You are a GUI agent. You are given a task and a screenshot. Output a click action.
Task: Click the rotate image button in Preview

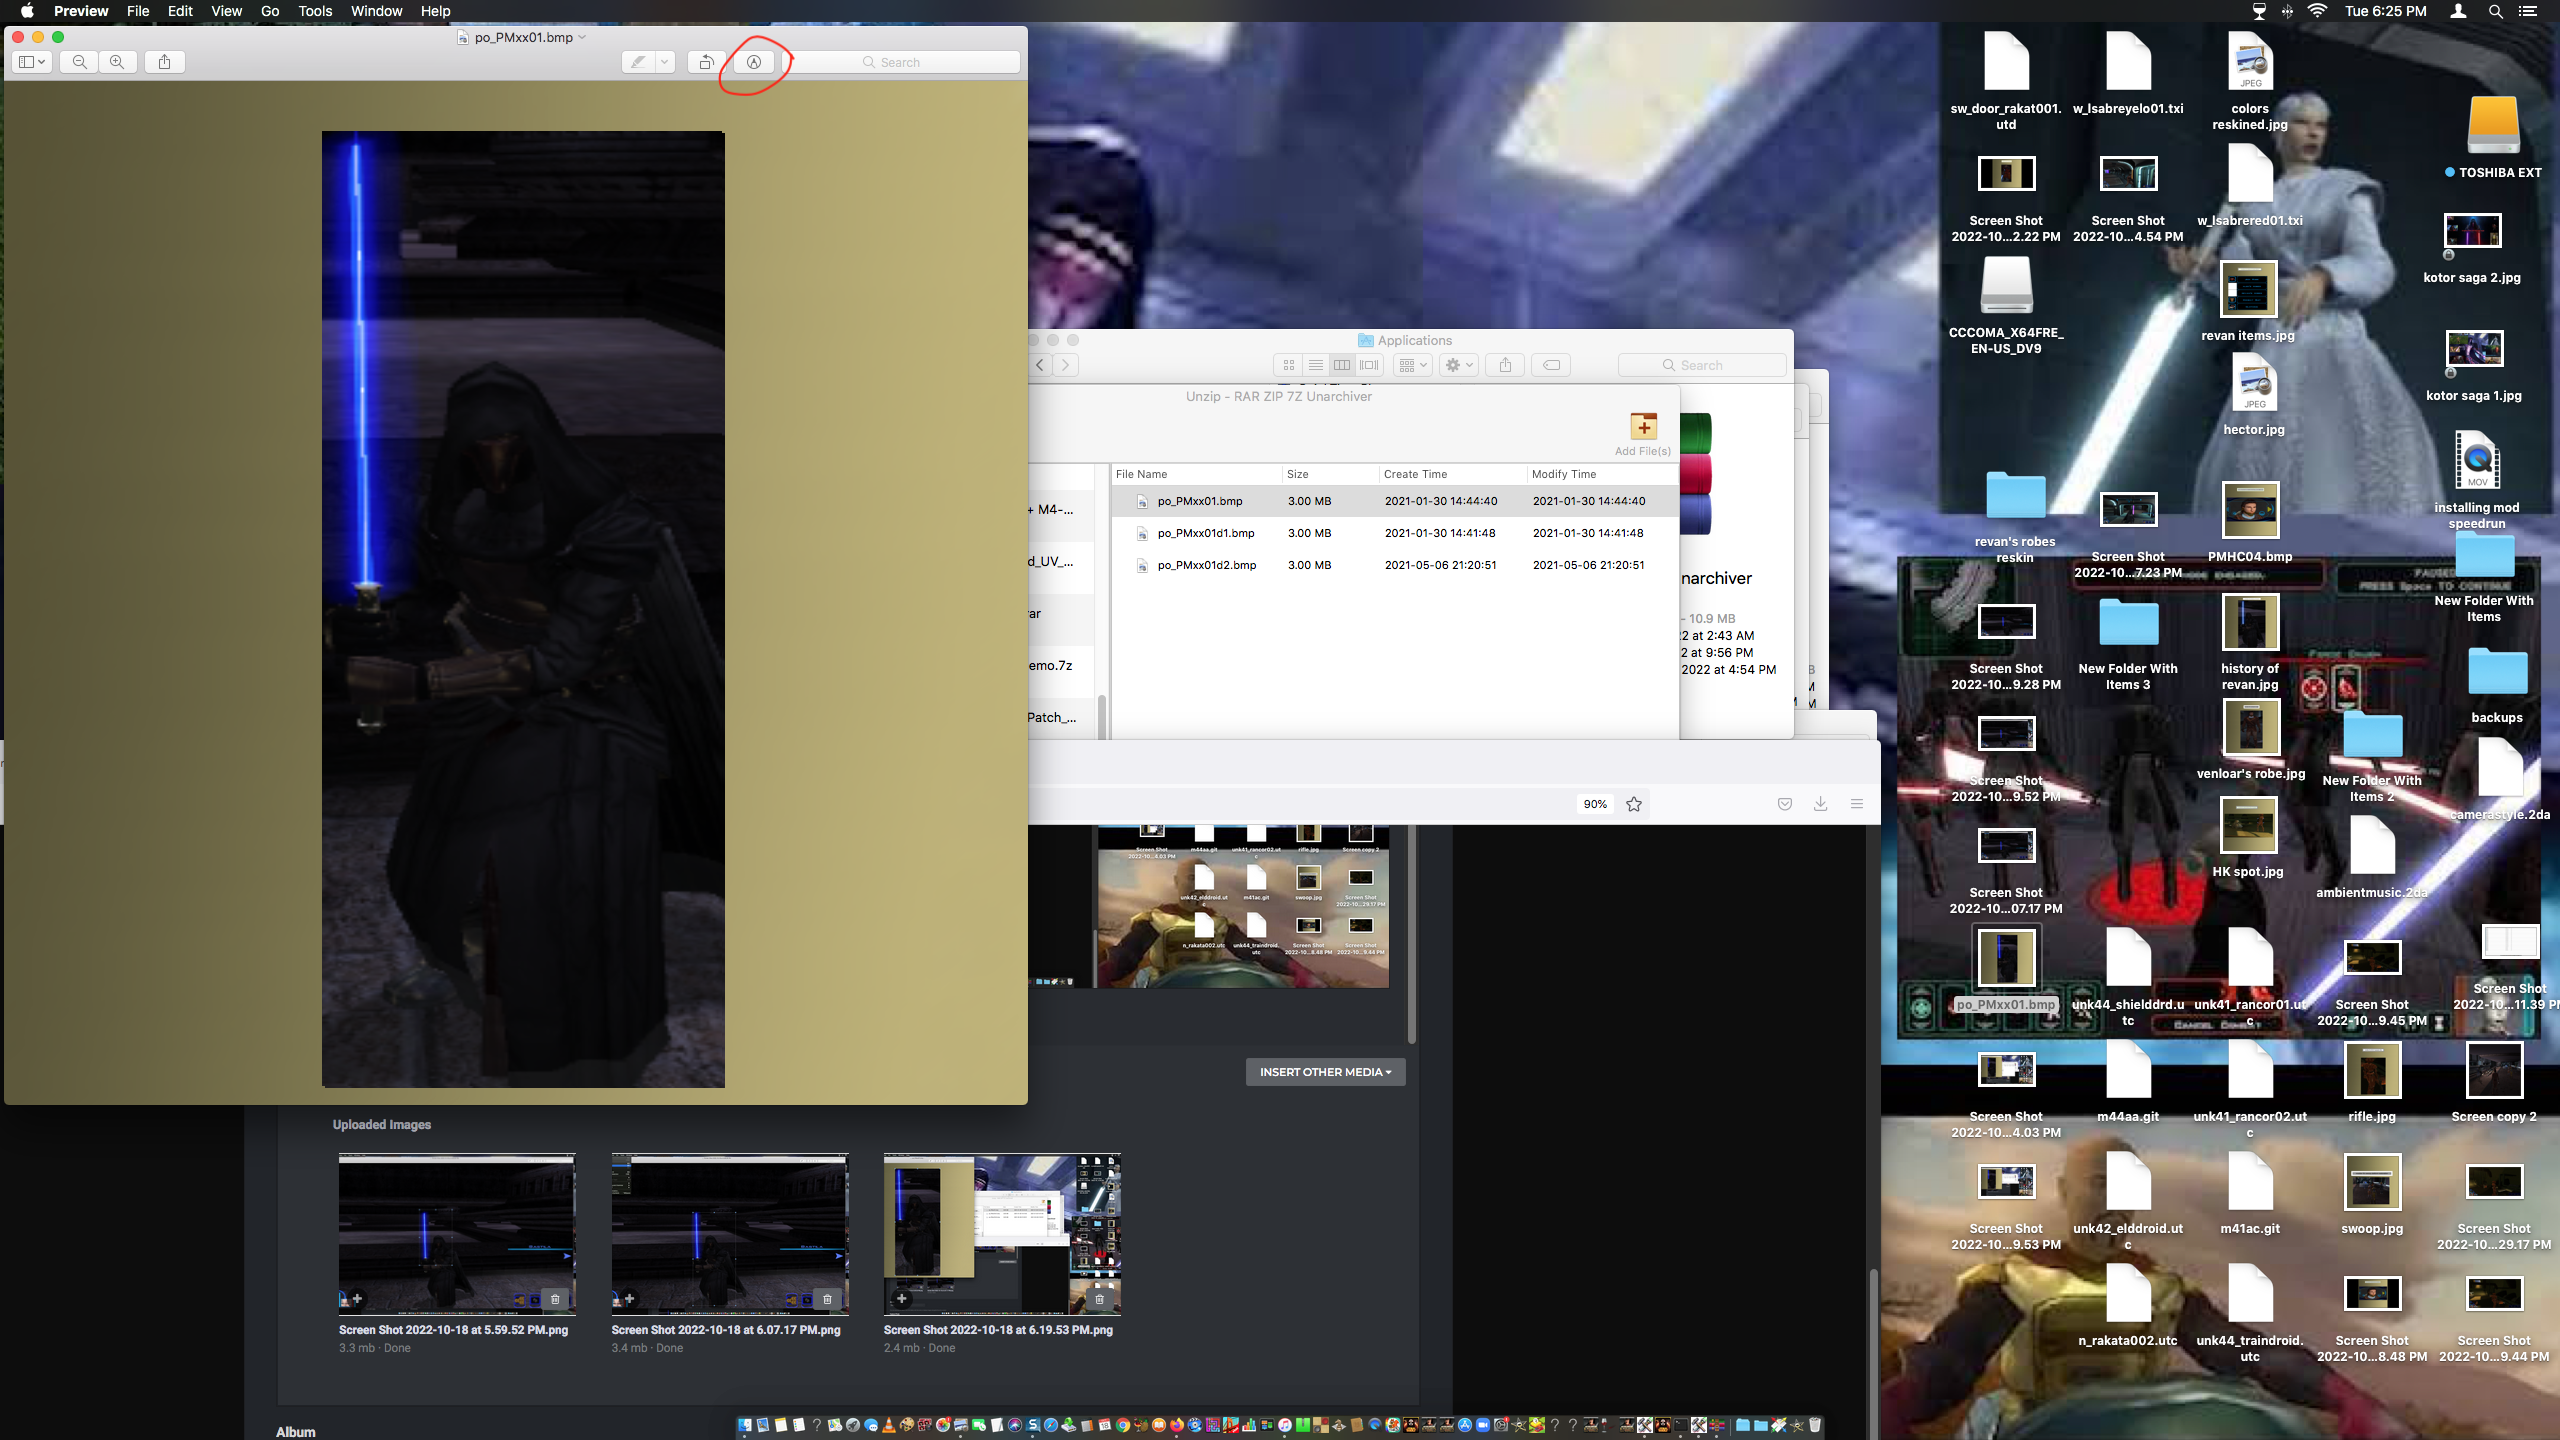tap(706, 62)
